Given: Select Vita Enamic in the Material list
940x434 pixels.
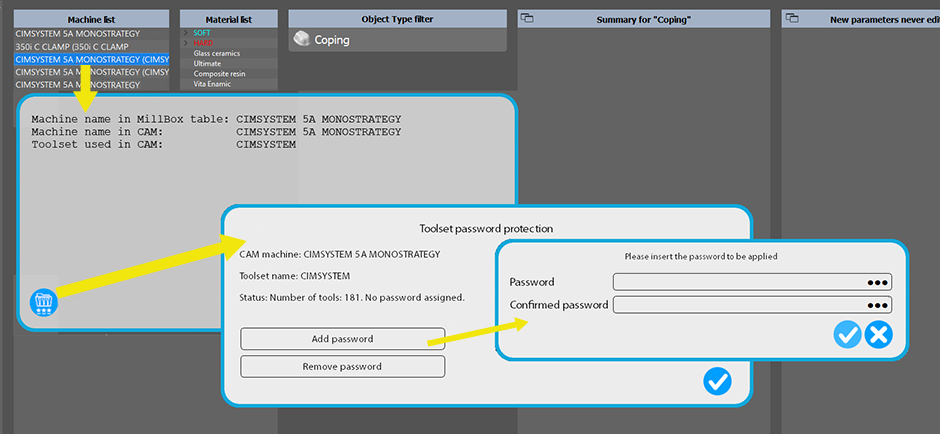Looking at the screenshot, I should pos(212,84).
